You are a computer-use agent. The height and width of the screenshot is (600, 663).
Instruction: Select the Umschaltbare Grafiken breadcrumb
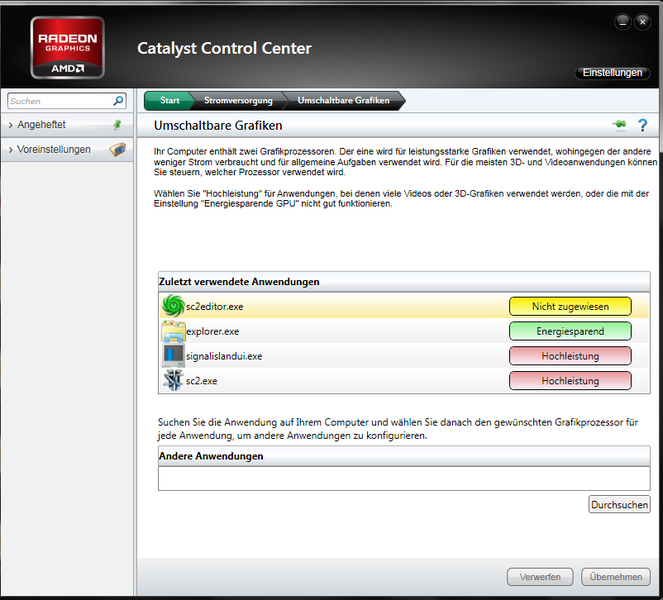point(343,101)
